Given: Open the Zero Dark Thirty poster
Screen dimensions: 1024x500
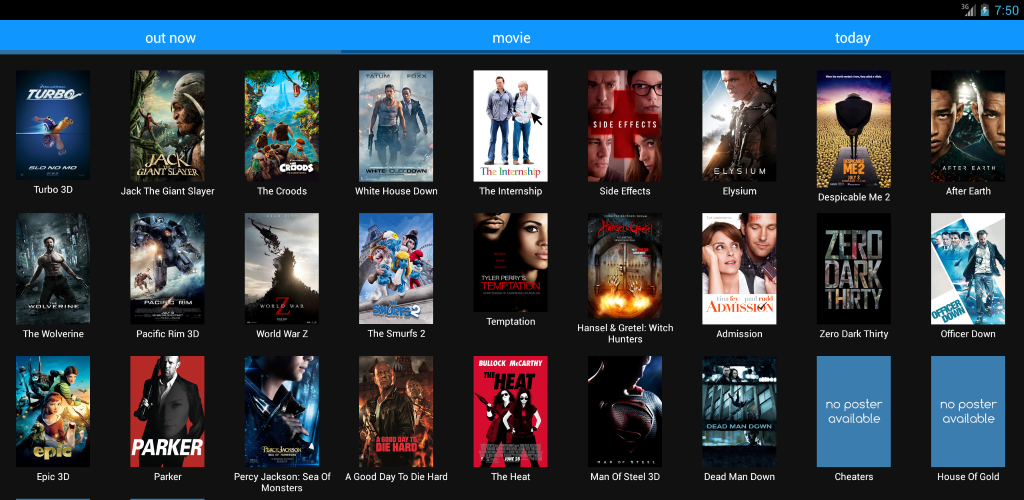Looking at the screenshot, I should pos(854,269).
